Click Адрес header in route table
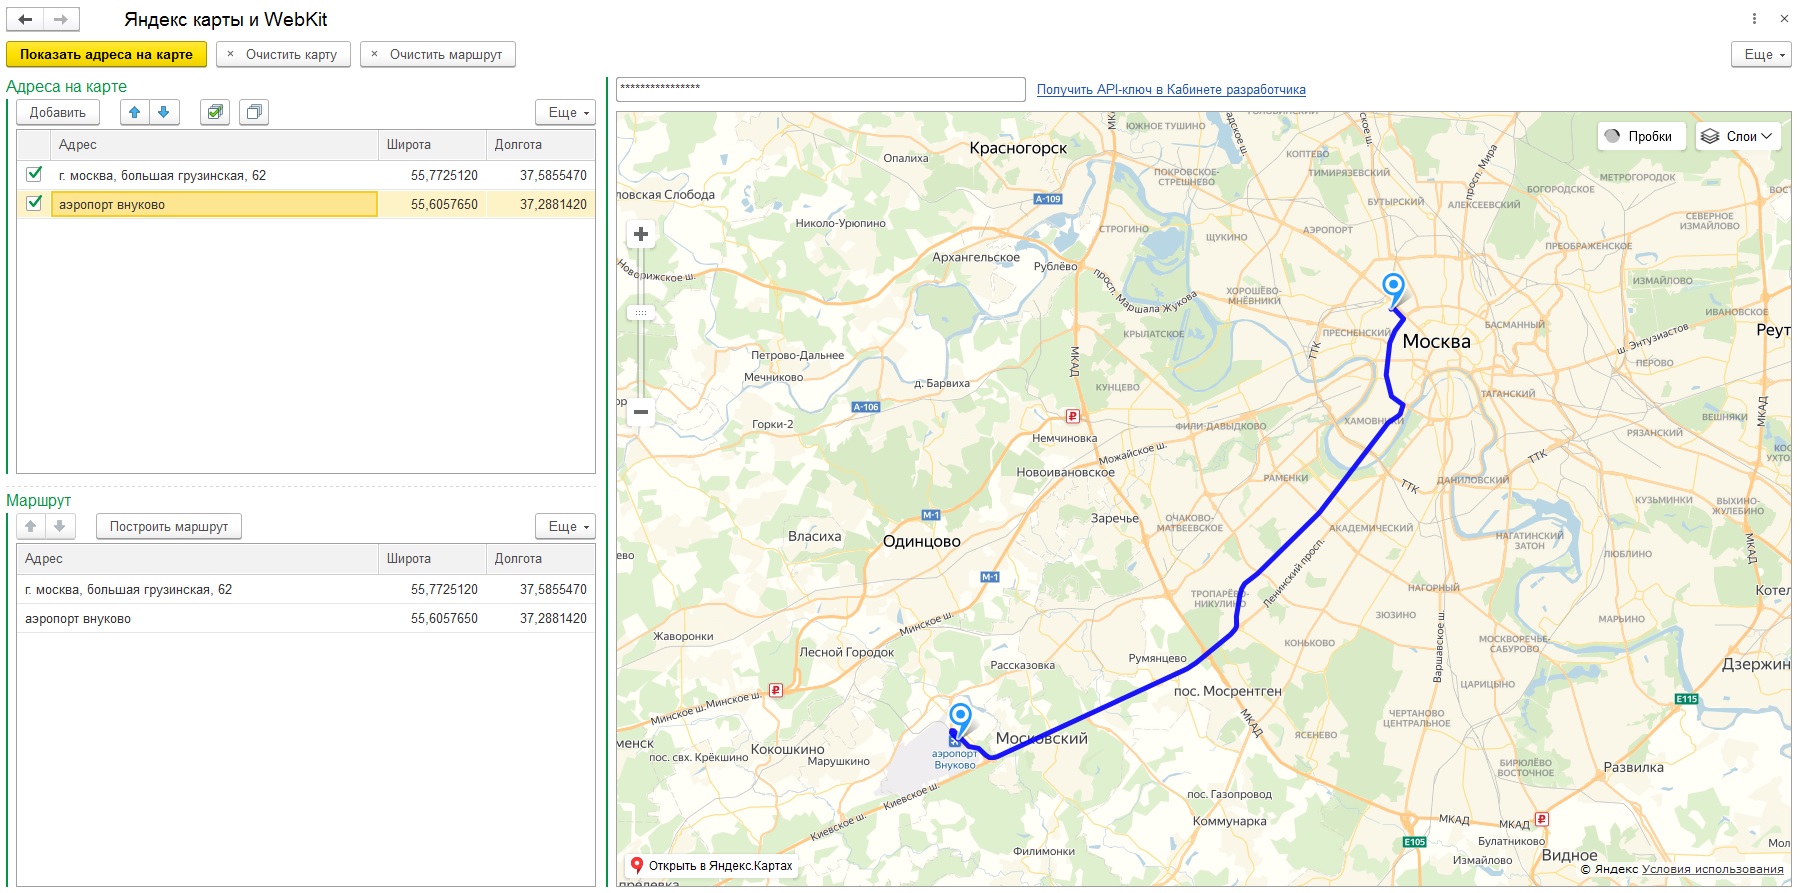 (x=198, y=558)
